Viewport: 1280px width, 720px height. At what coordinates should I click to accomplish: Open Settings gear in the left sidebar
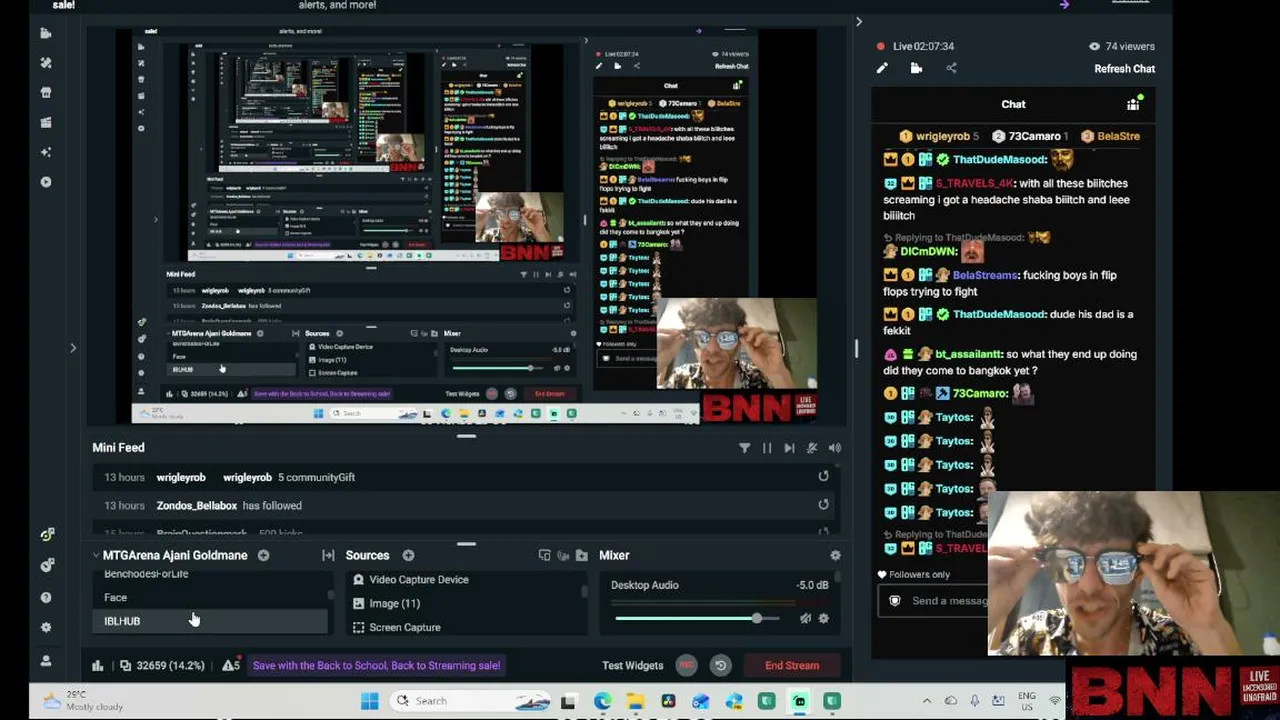pos(46,628)
